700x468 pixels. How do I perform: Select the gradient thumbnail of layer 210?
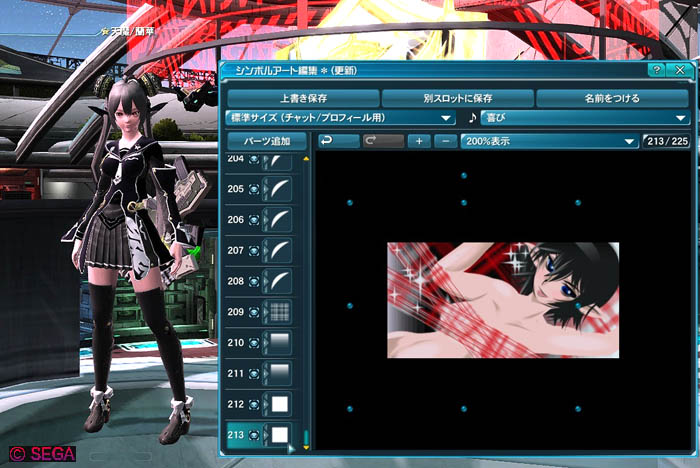(279, 343)
